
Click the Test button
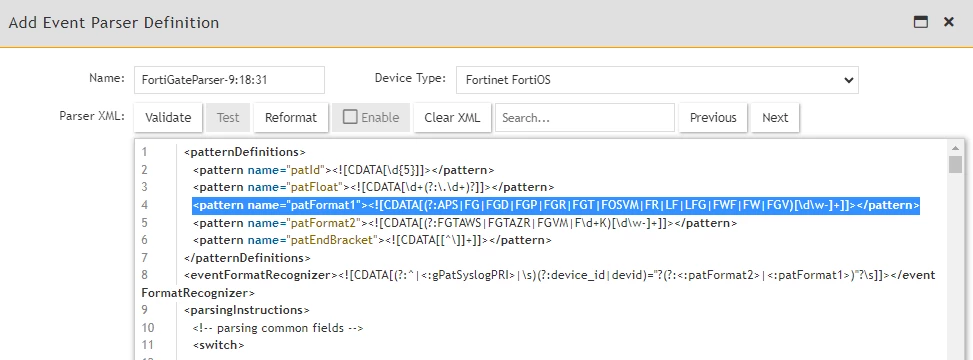(228, 117)
